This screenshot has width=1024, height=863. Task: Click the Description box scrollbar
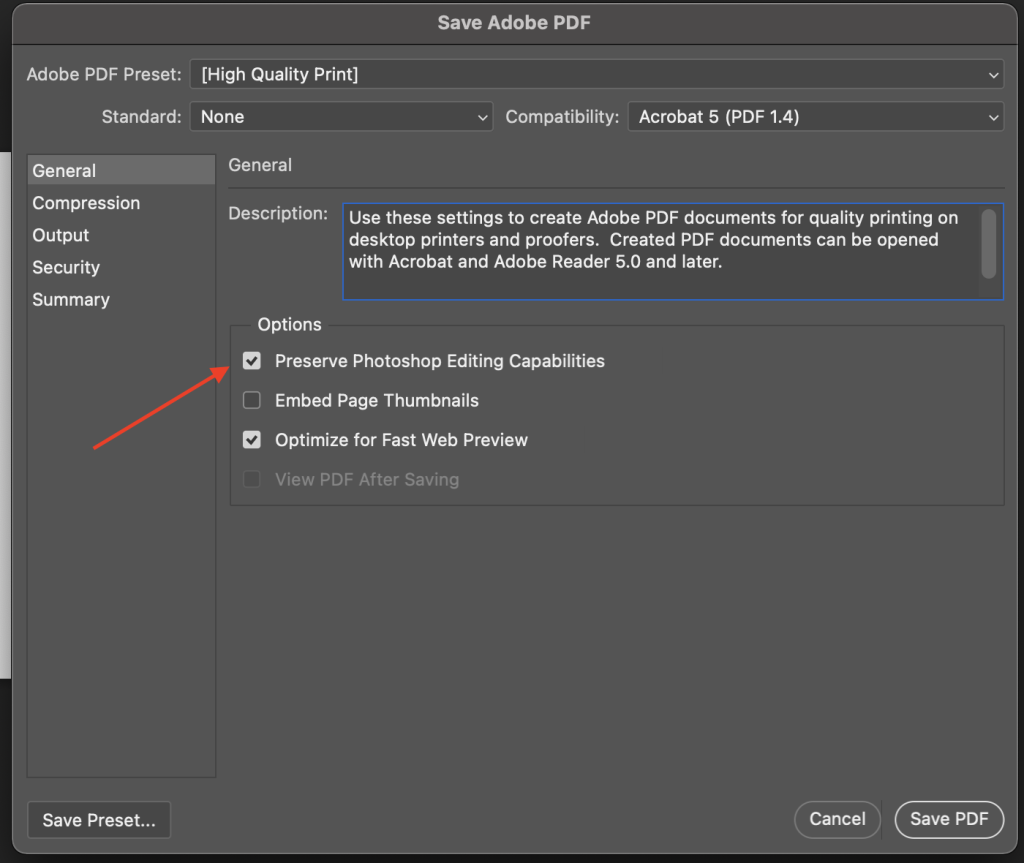[x=989, y=244]
